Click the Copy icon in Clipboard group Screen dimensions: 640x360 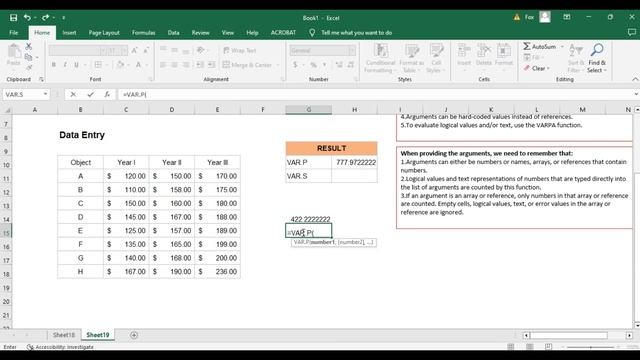point(29,57)
